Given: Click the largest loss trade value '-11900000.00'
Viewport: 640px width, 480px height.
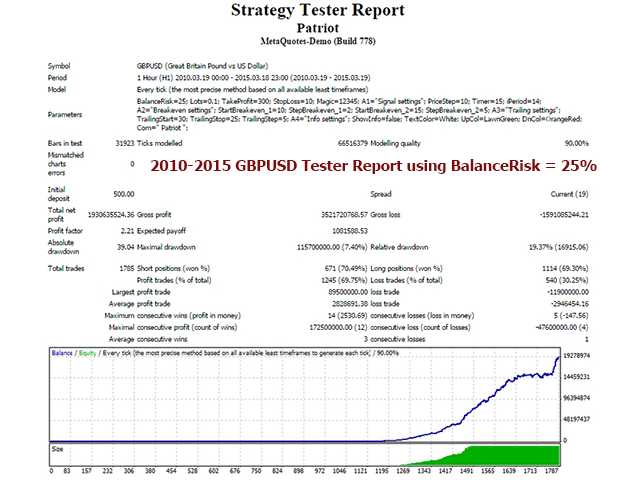Looking at the screenshot, I should click(568, 292).
